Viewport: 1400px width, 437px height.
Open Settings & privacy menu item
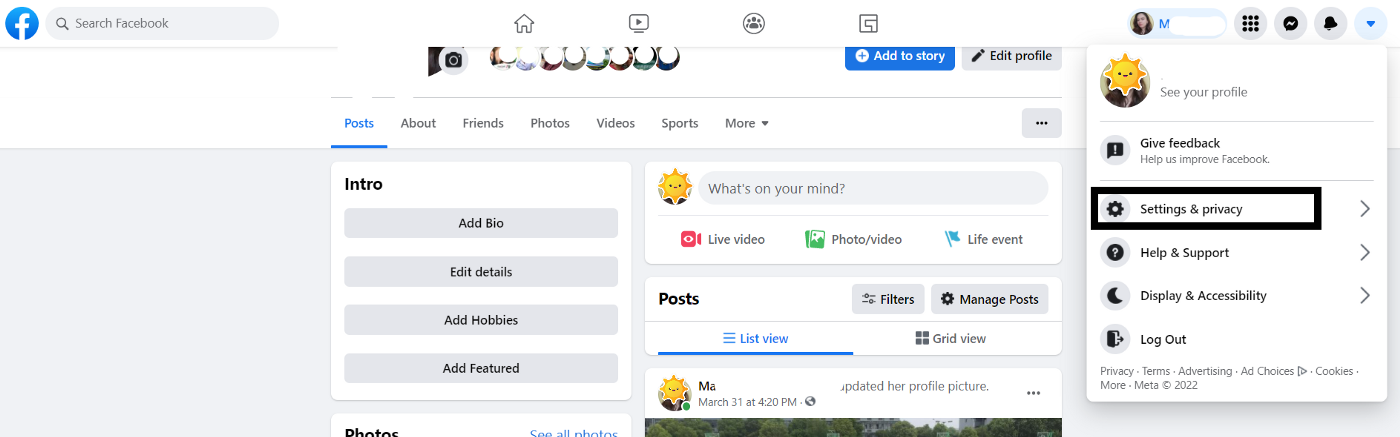coord(1238,209)
